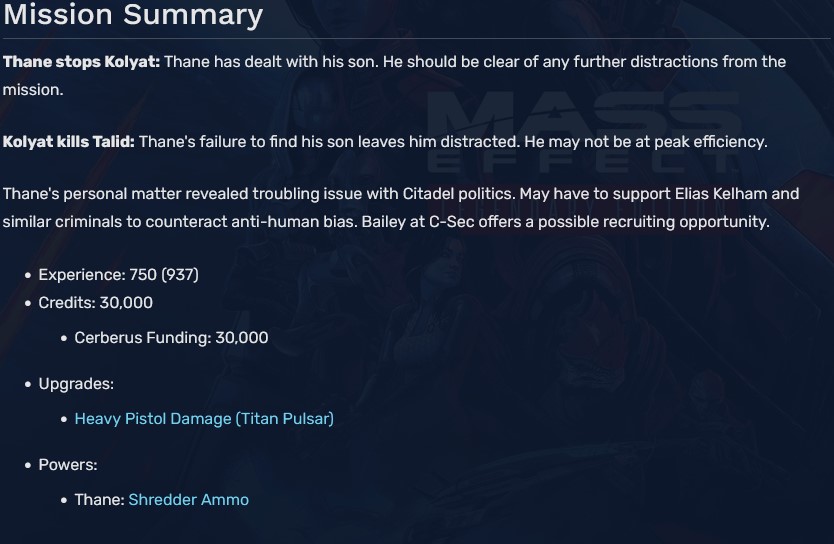
Task: Click the divider line below Mission Summary
Action: 417,39
